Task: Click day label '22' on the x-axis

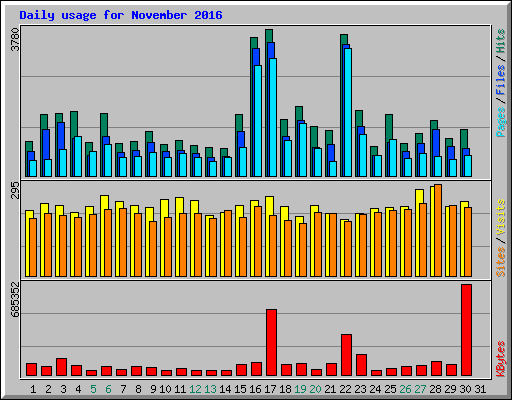Action: click(x=345, y=389)
